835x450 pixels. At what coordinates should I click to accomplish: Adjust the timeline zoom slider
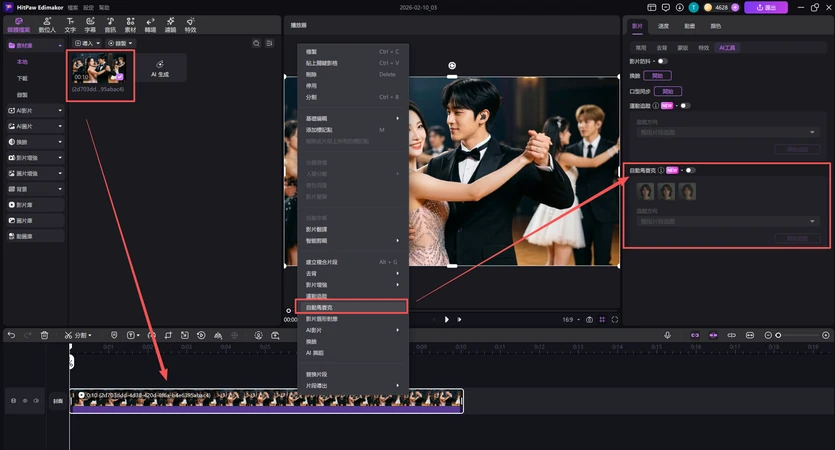point(779,334)
